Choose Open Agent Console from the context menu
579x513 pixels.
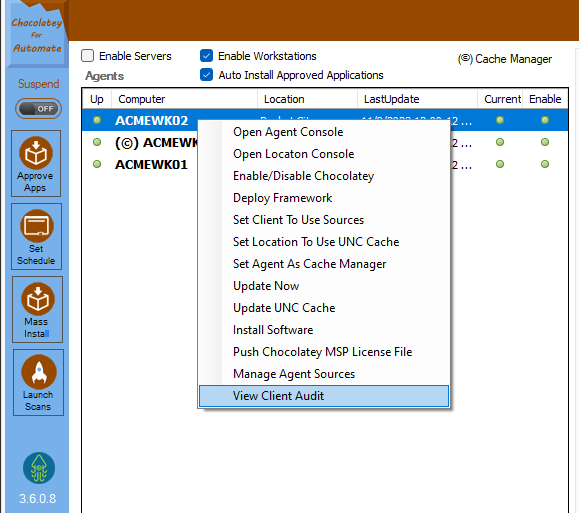pos(324,132)
